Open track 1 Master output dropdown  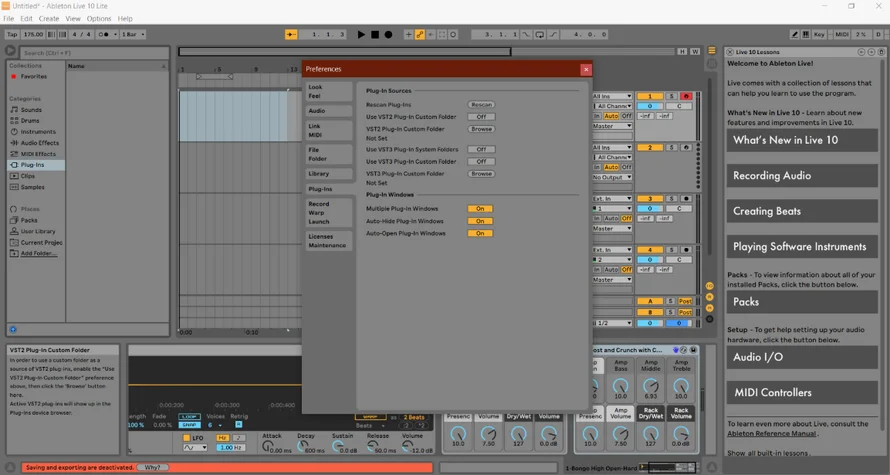612,126
